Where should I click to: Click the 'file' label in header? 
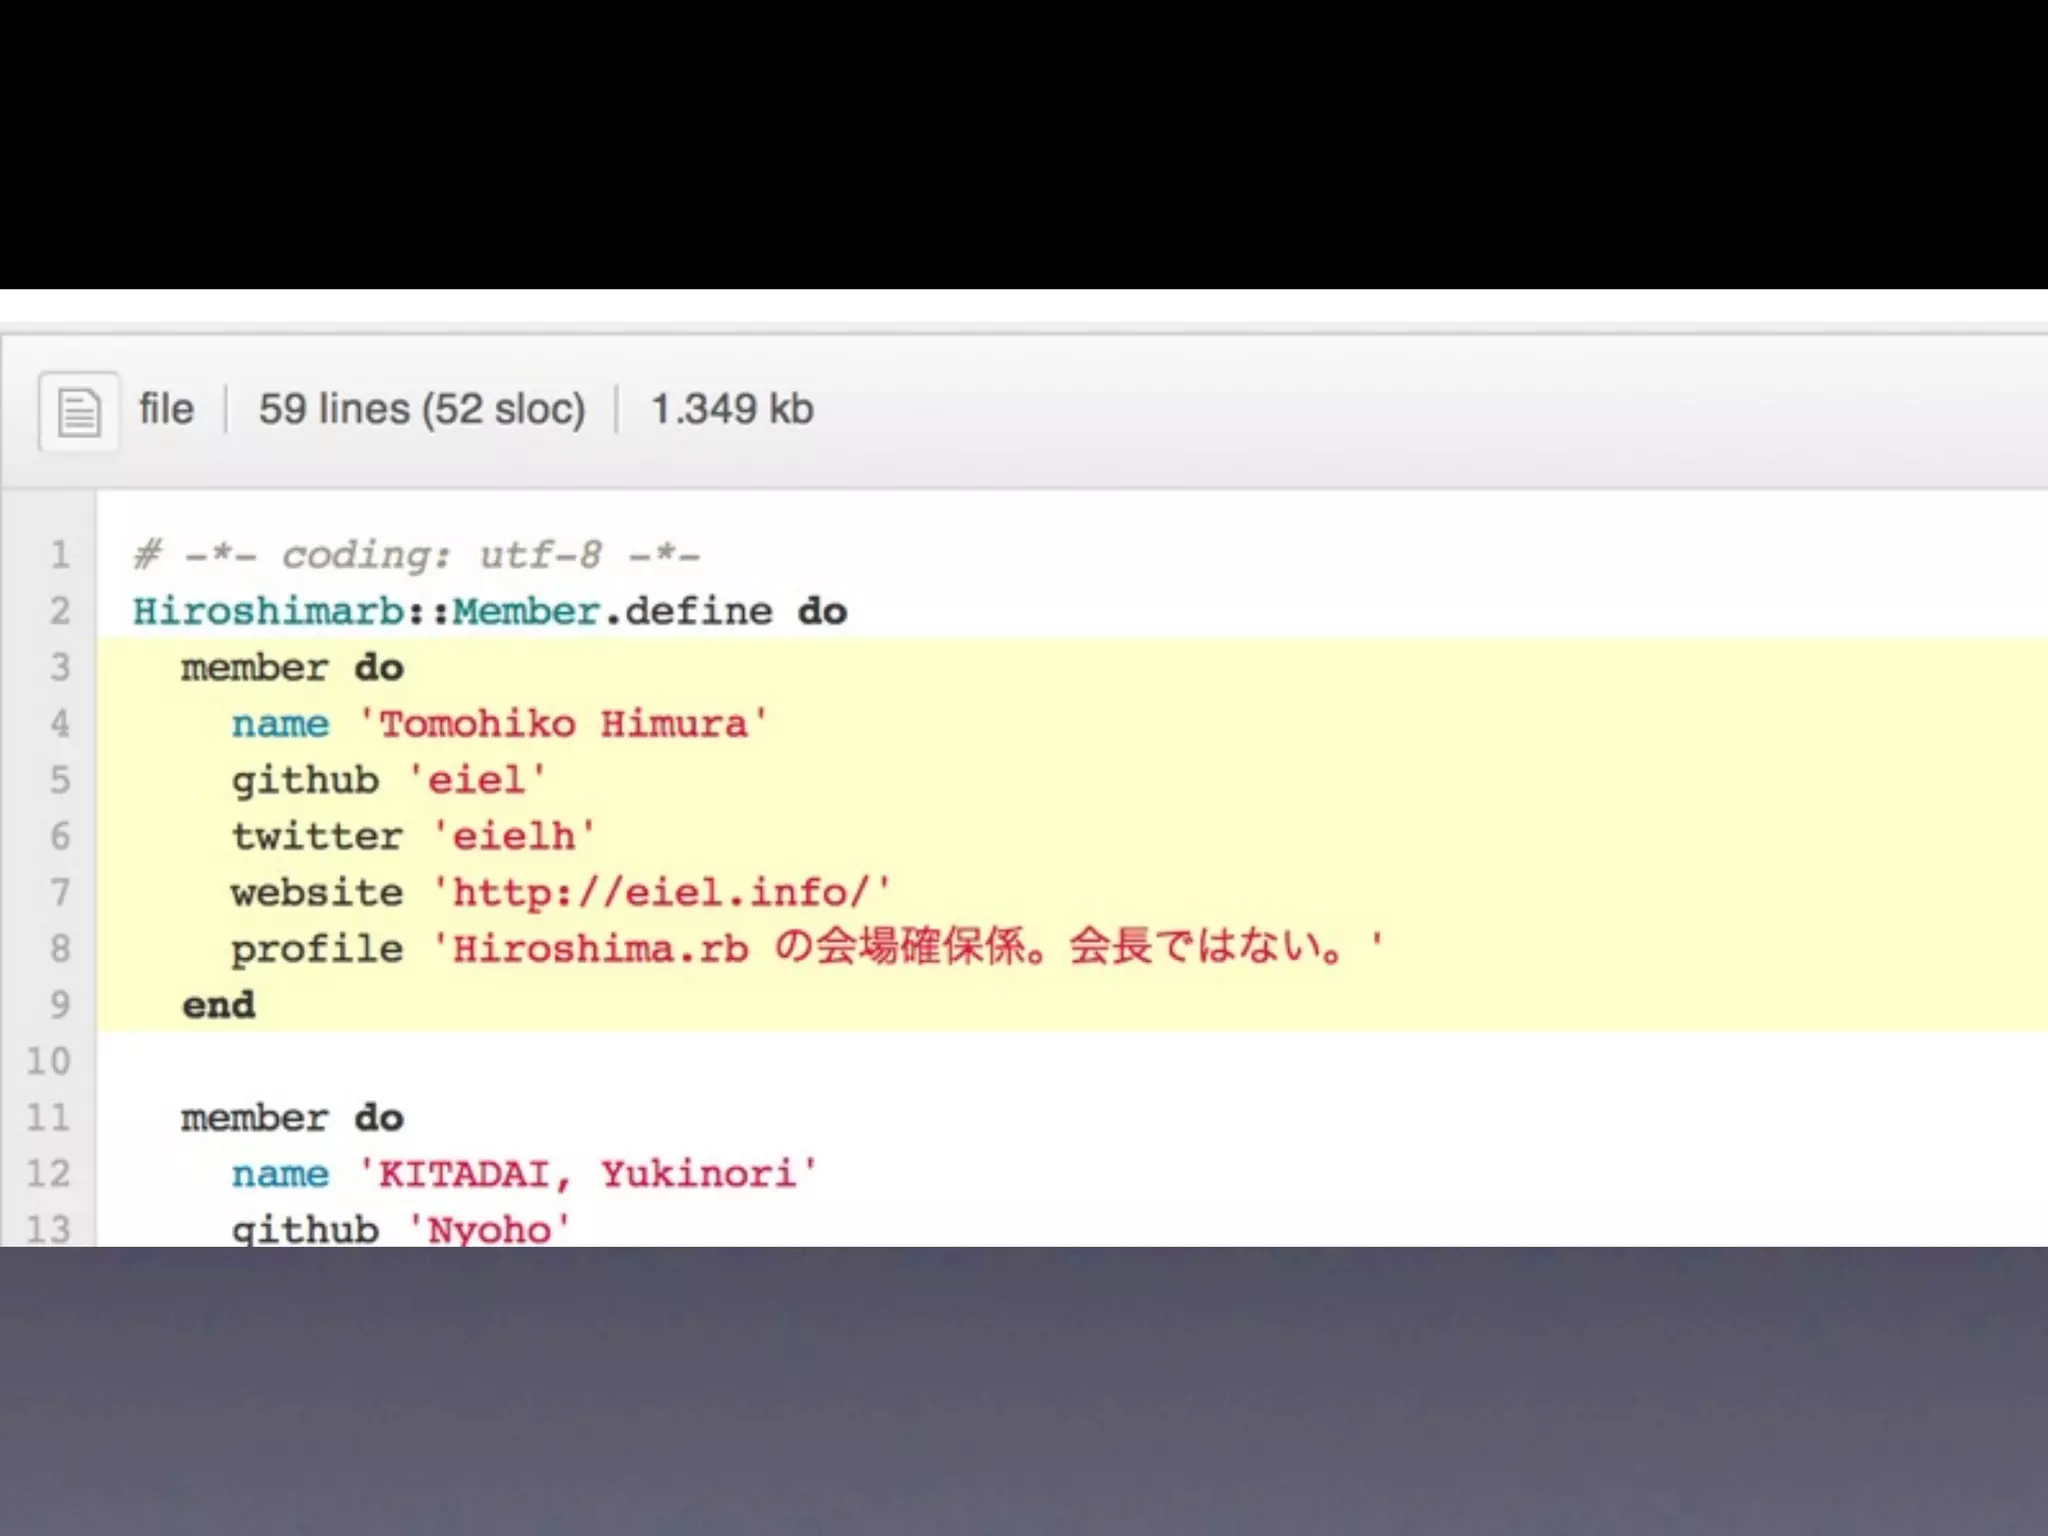tap(166, 409)
